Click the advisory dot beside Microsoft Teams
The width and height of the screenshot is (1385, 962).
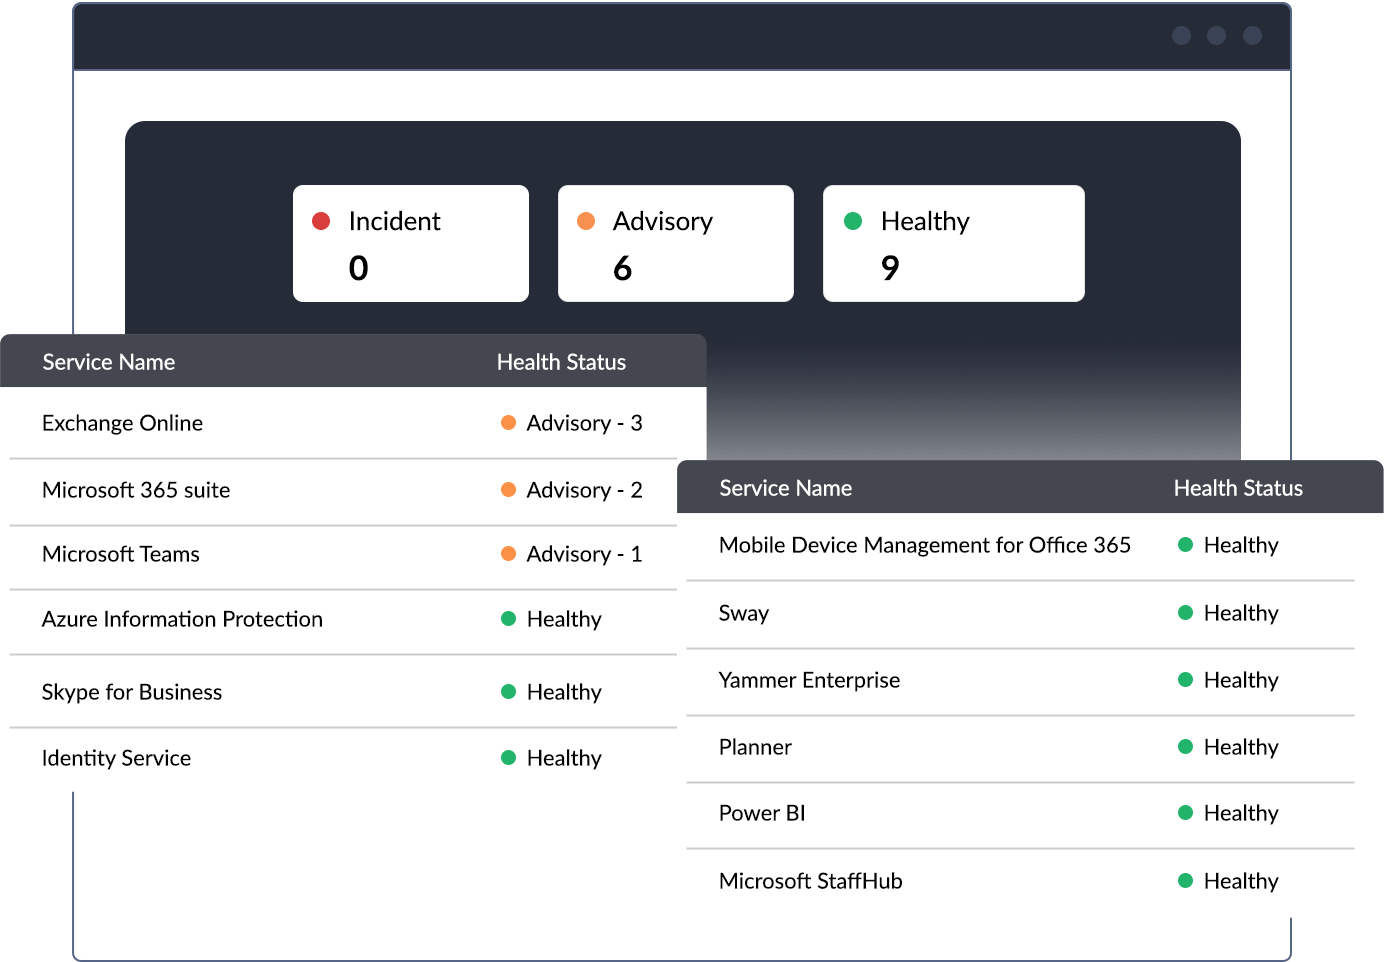(x=508, y=554)
